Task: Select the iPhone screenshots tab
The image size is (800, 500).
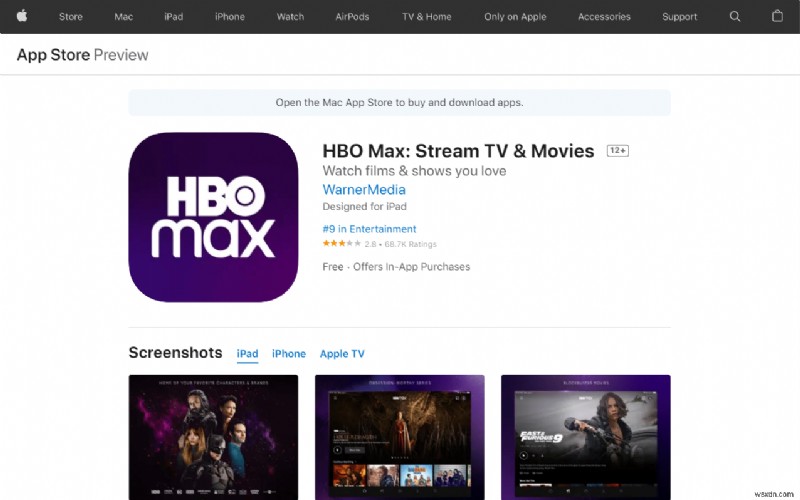Action: click(289, 354)
